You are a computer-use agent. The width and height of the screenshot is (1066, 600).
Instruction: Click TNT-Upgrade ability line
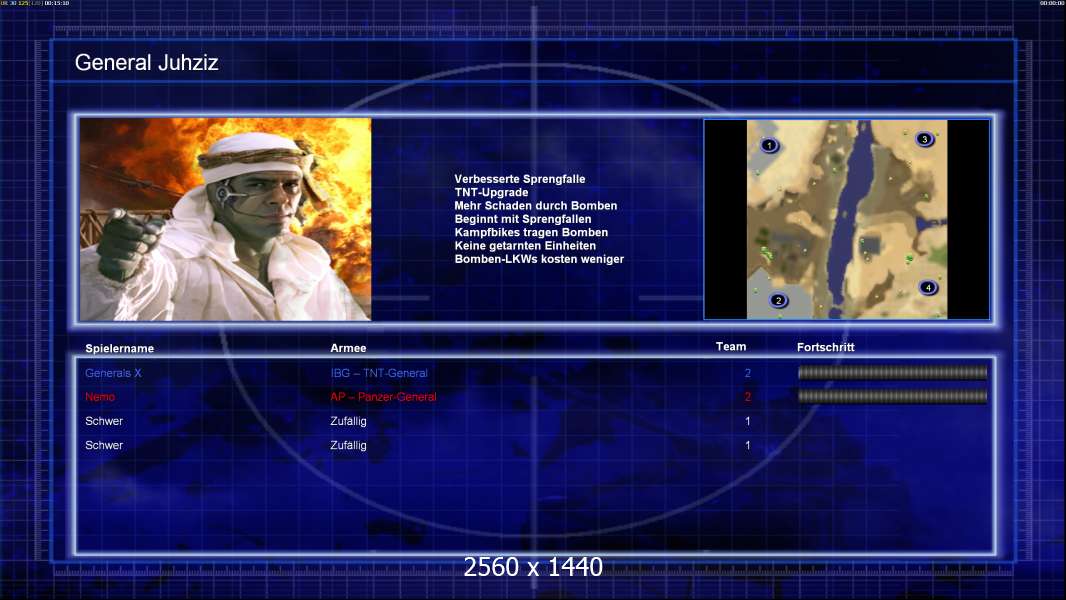coord(491,192)
